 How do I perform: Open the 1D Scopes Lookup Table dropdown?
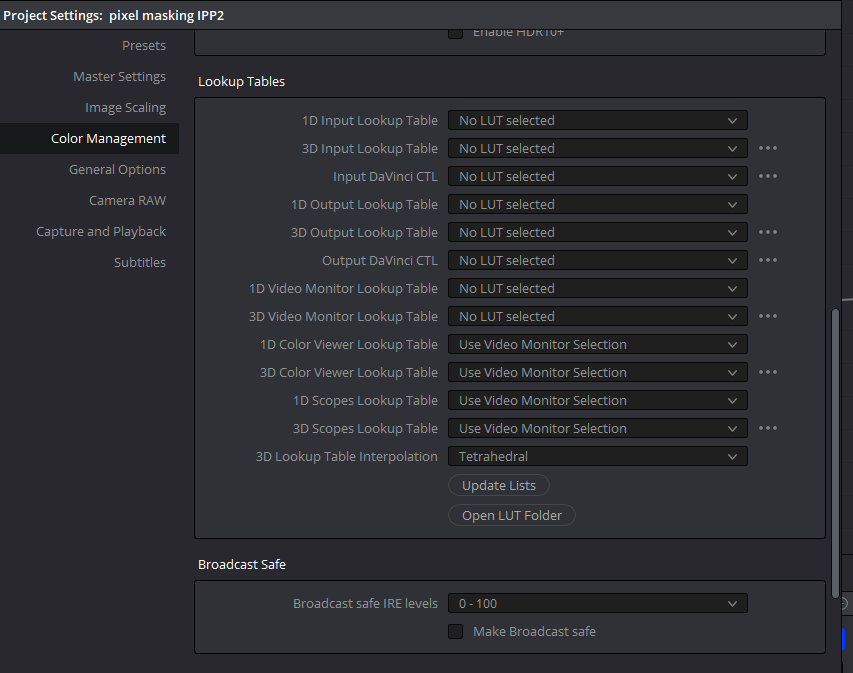597,400
